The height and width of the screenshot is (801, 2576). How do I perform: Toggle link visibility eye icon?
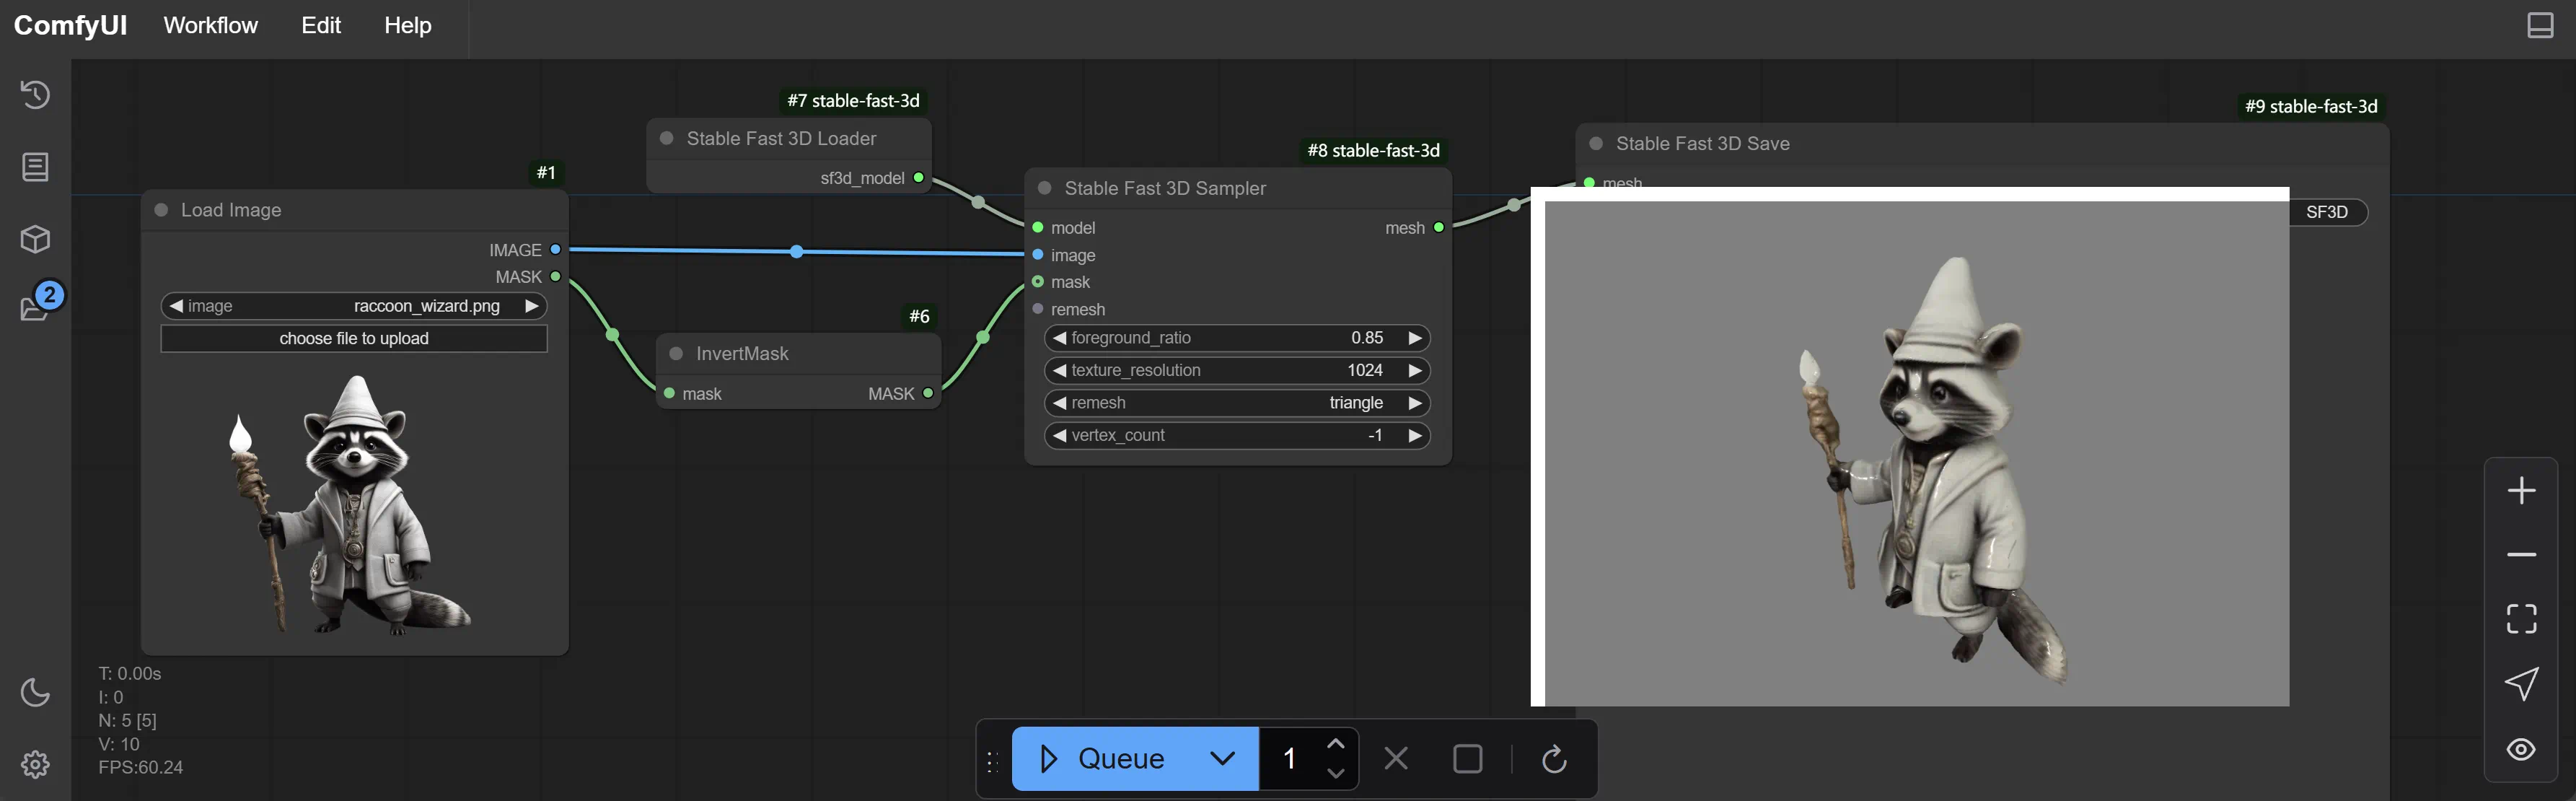[2521, 749]
